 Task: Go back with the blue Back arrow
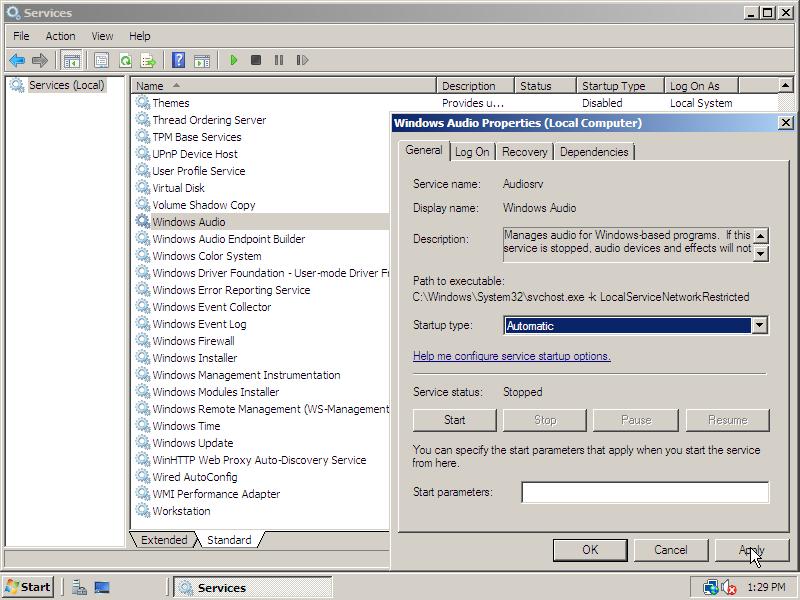pyautogui.click(x=17, y=60)
